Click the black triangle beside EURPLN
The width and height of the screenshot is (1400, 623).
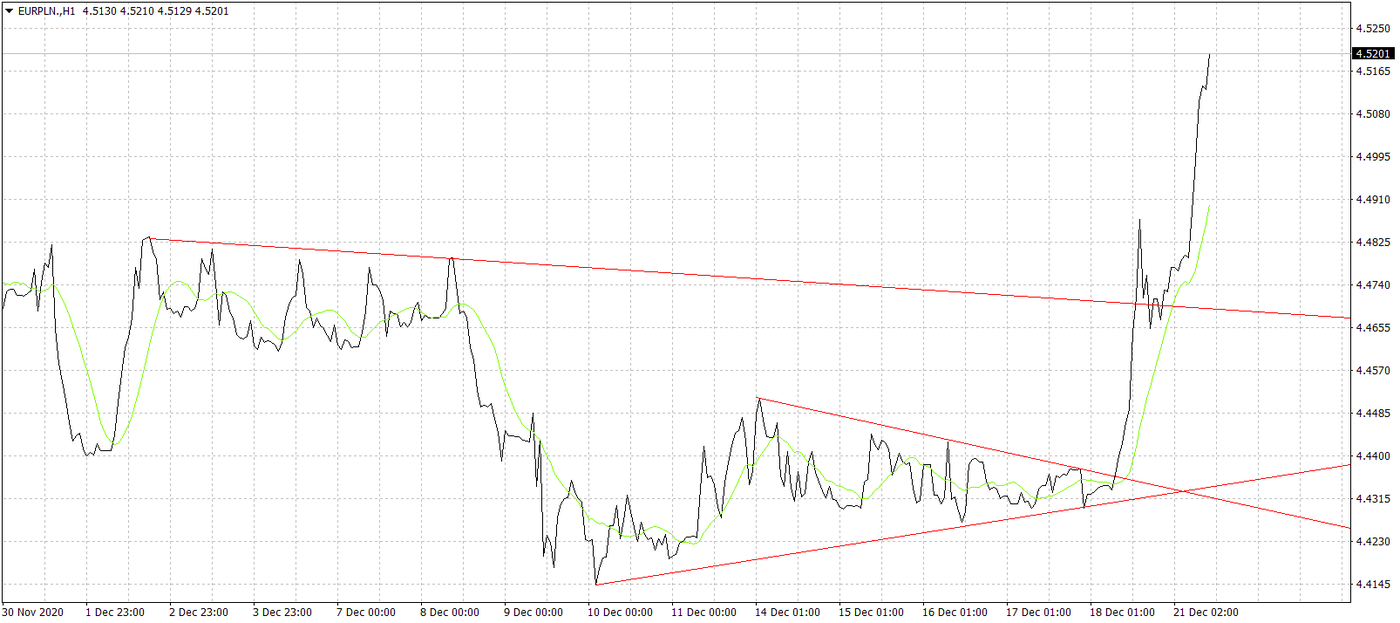8,11
